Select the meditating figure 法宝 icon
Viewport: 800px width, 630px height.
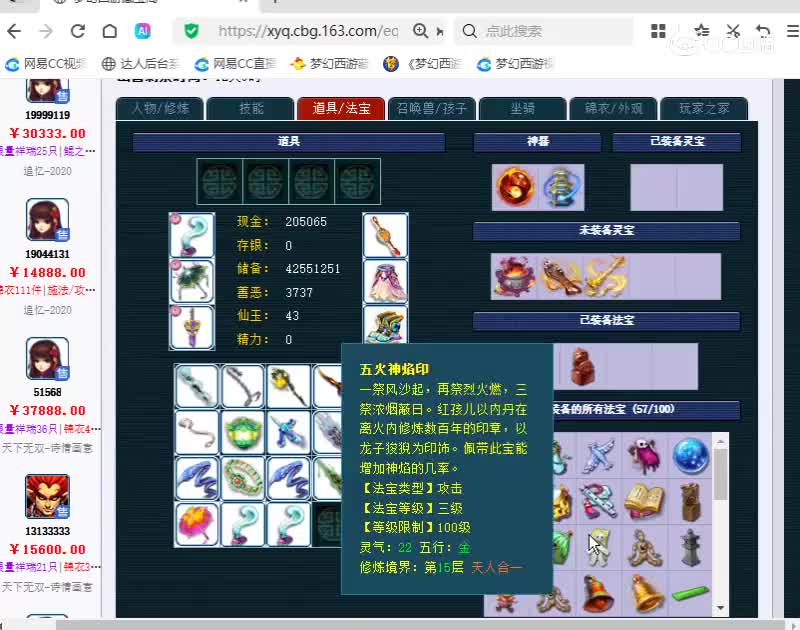pos(644,547)
